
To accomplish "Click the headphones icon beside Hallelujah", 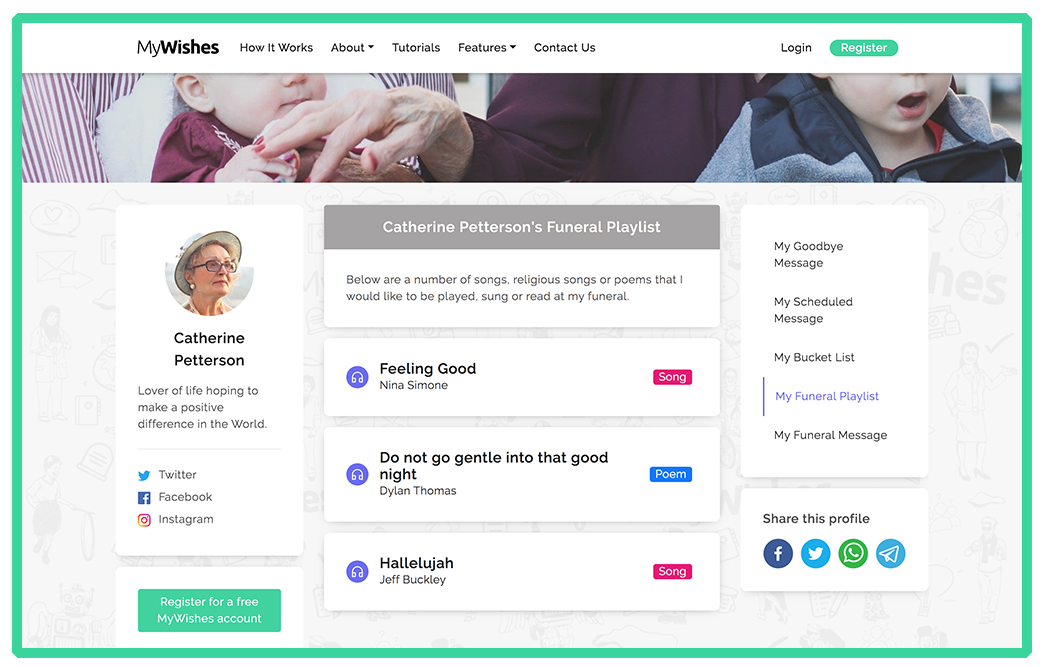I will [357, 571].
